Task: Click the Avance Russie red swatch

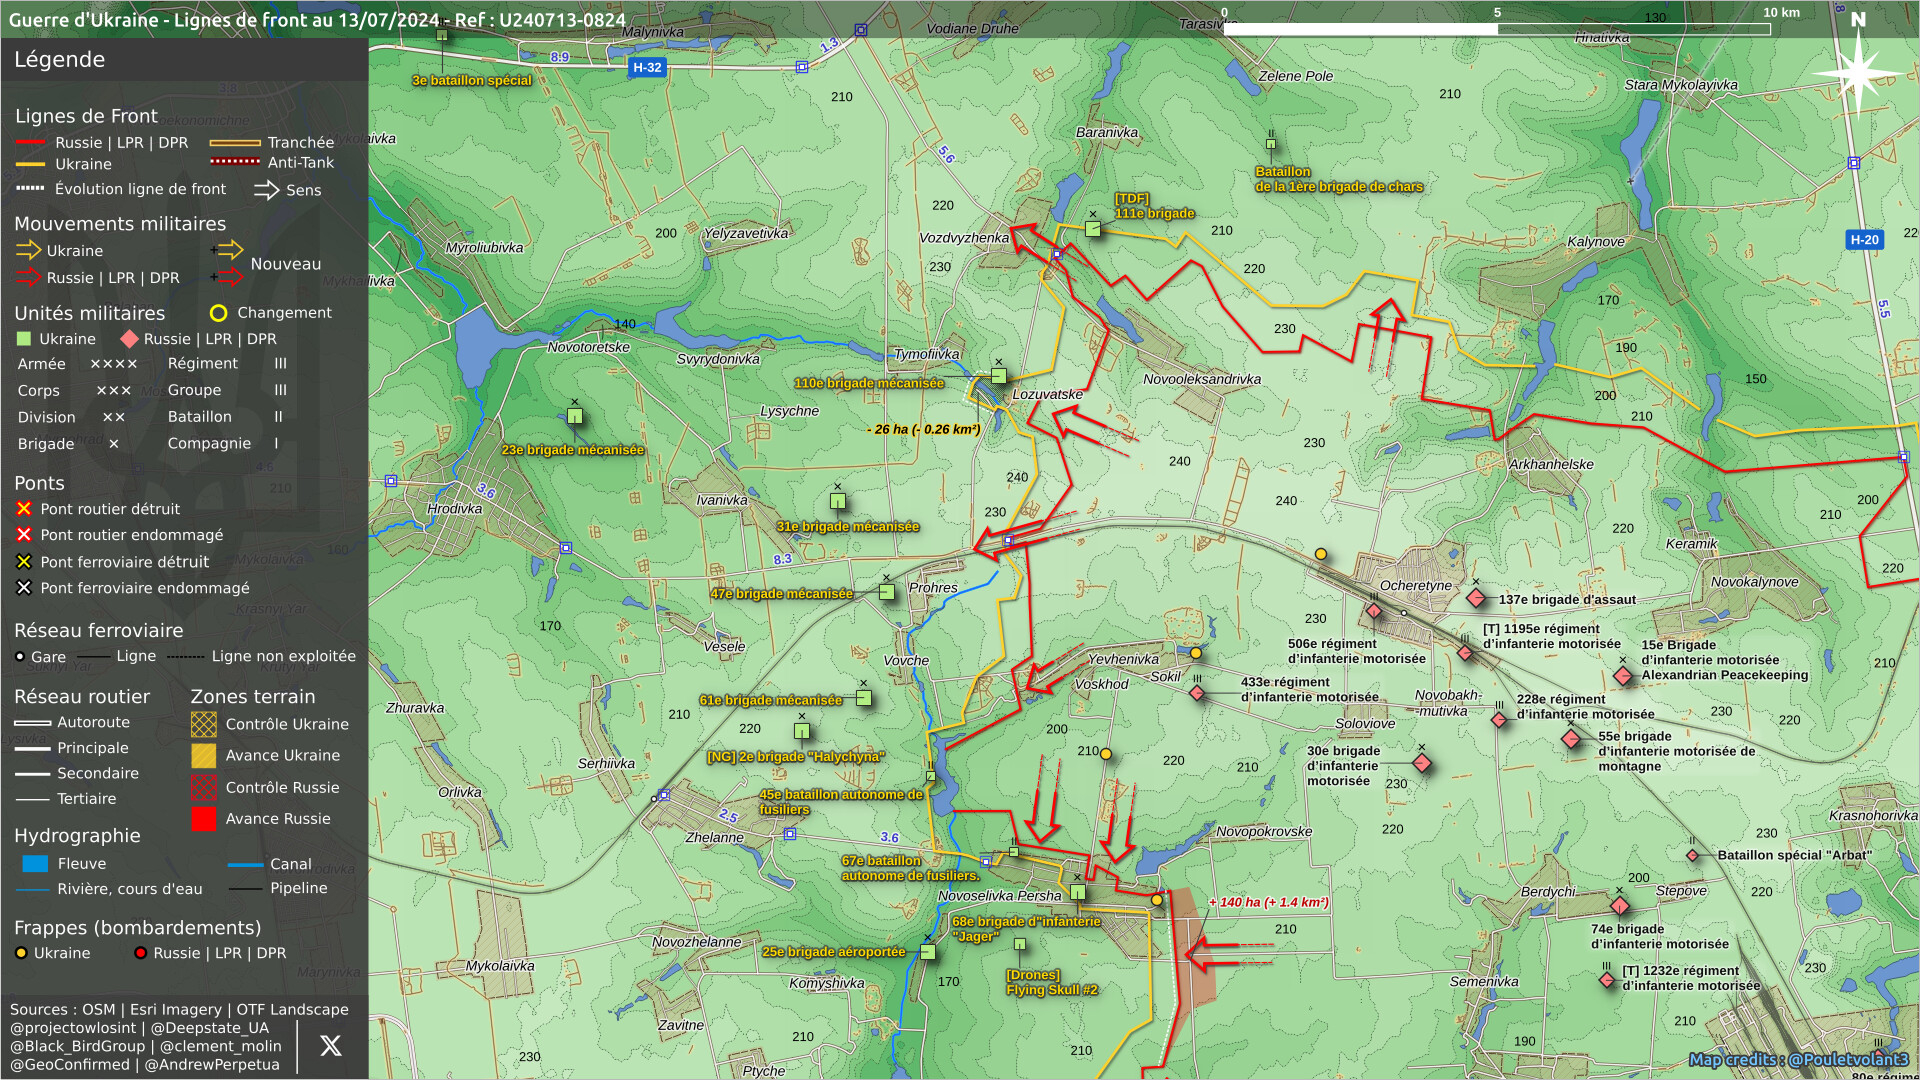Action: pyautogui.click(x=204, y=819)
